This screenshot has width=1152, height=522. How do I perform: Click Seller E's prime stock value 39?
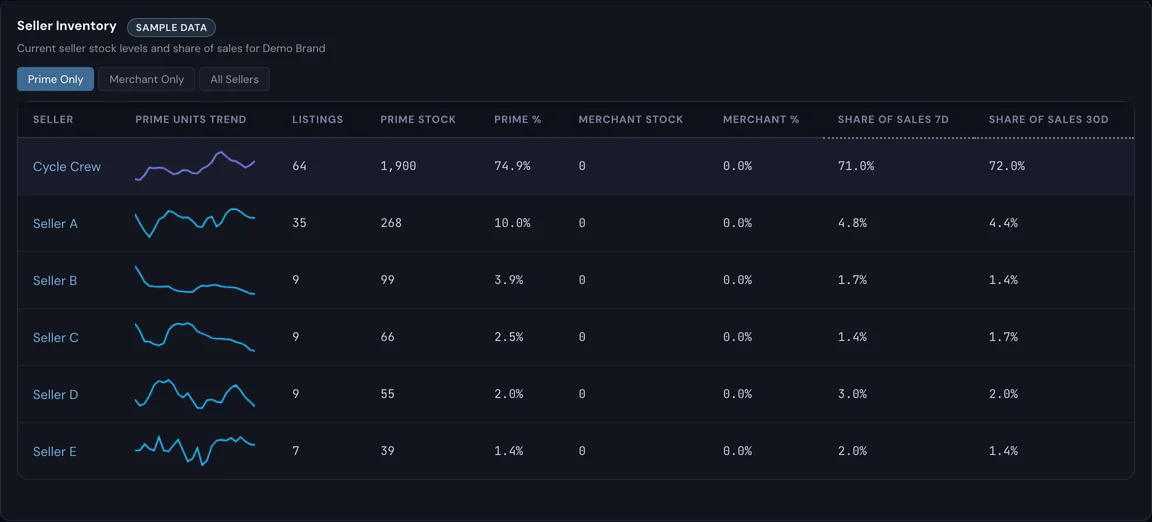(x=387, y=451)
